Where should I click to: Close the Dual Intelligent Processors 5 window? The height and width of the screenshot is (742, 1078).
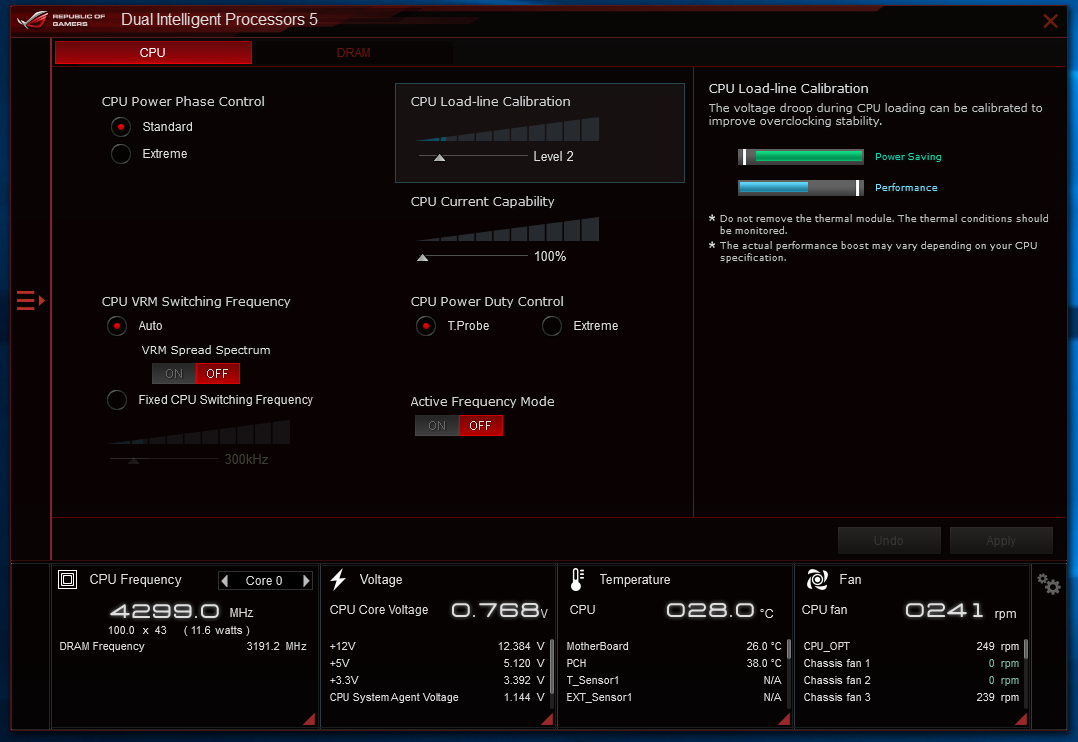[1050, 21]
